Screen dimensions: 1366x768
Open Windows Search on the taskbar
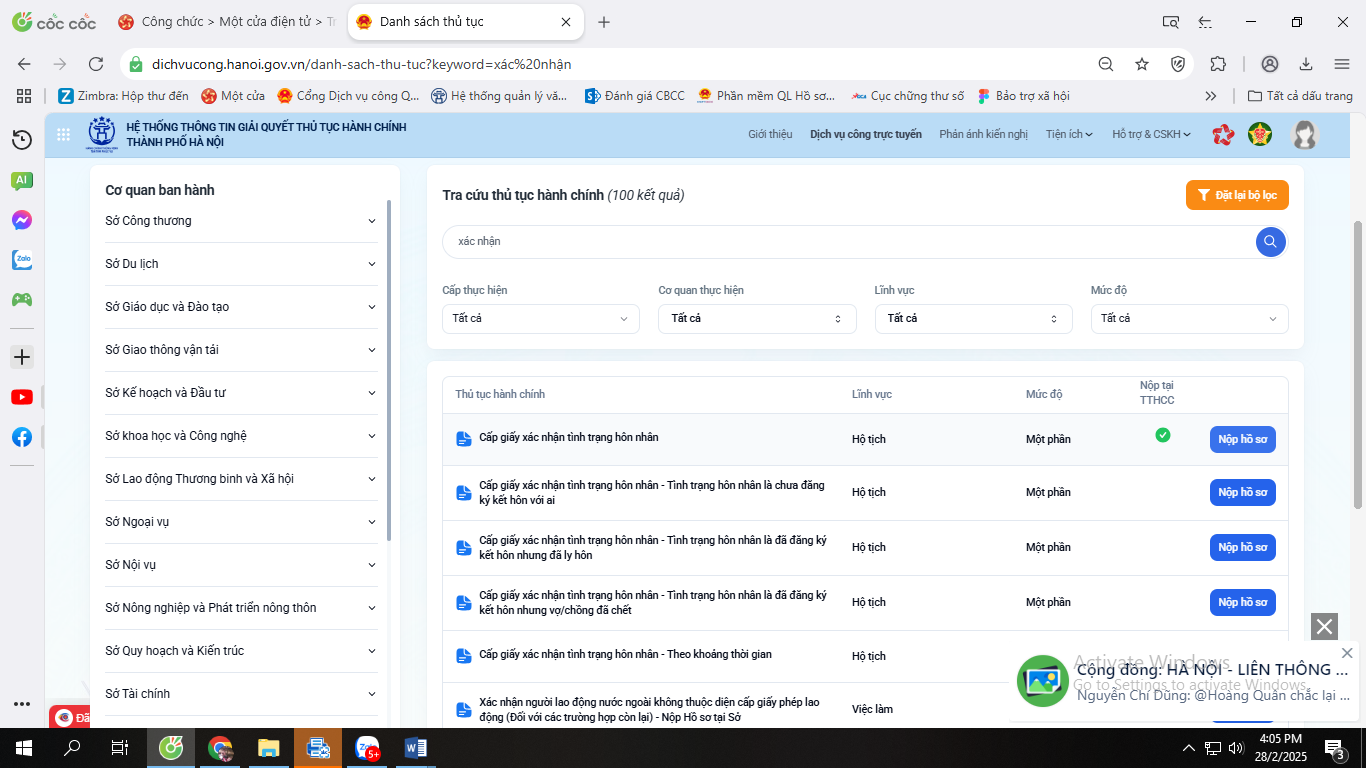[x=72, y=747]
